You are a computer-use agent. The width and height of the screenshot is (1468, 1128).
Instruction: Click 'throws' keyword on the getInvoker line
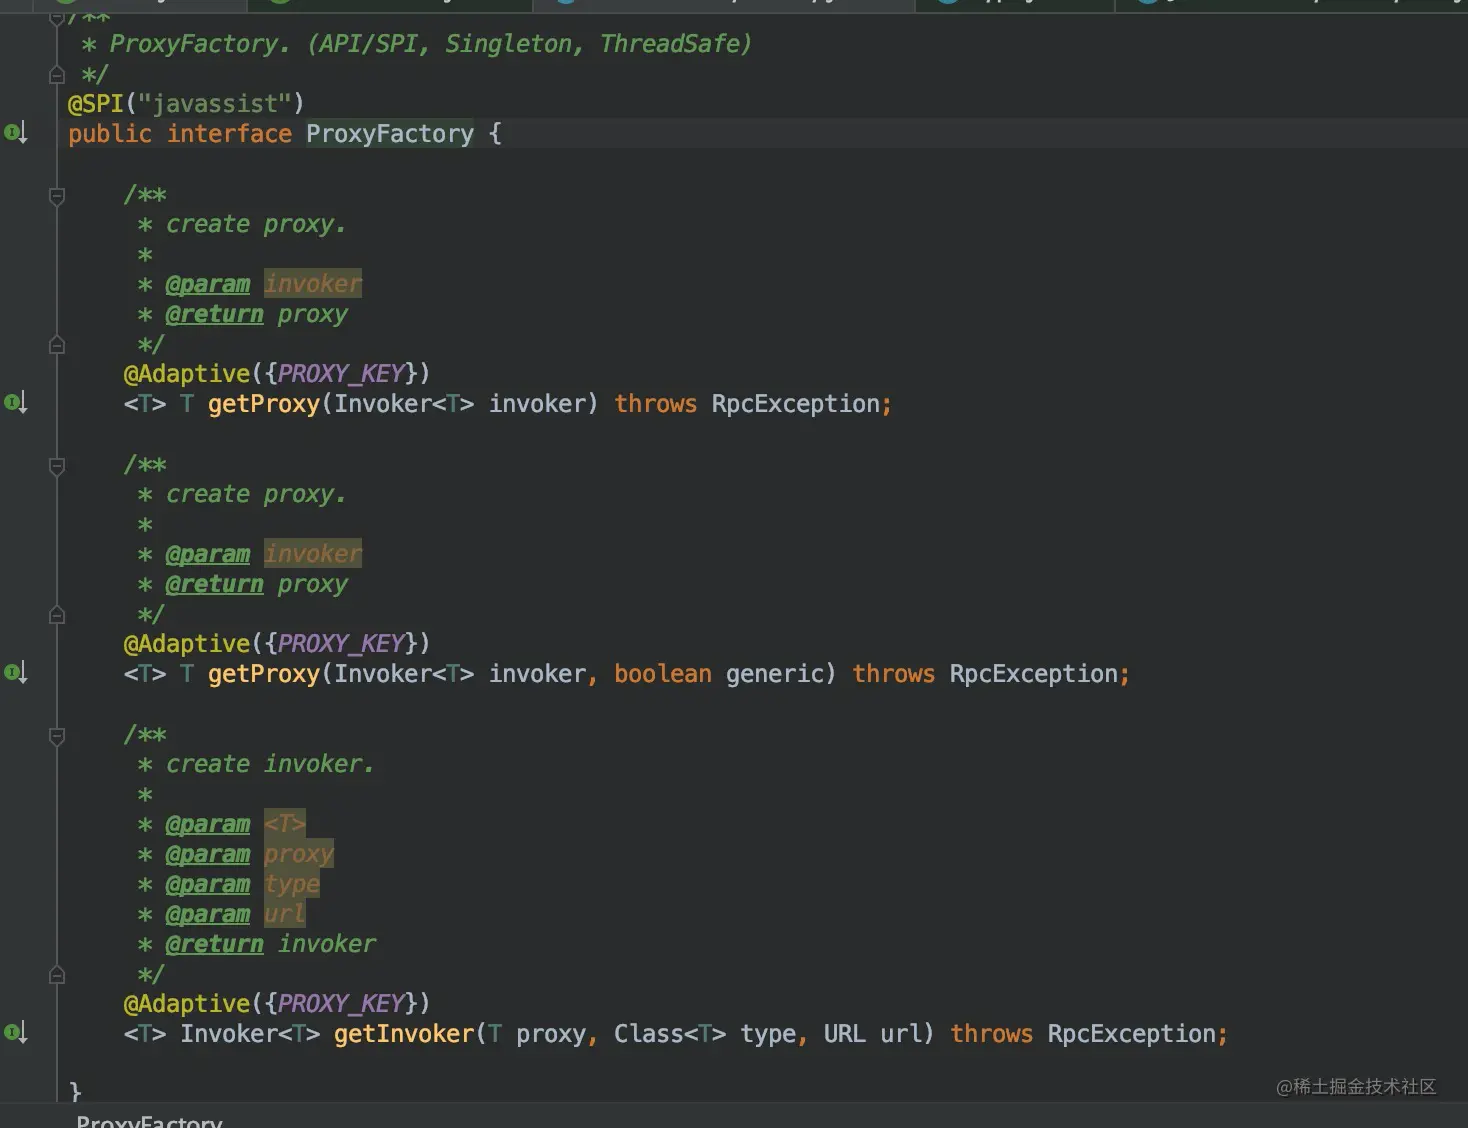(x=991, y=1034)
